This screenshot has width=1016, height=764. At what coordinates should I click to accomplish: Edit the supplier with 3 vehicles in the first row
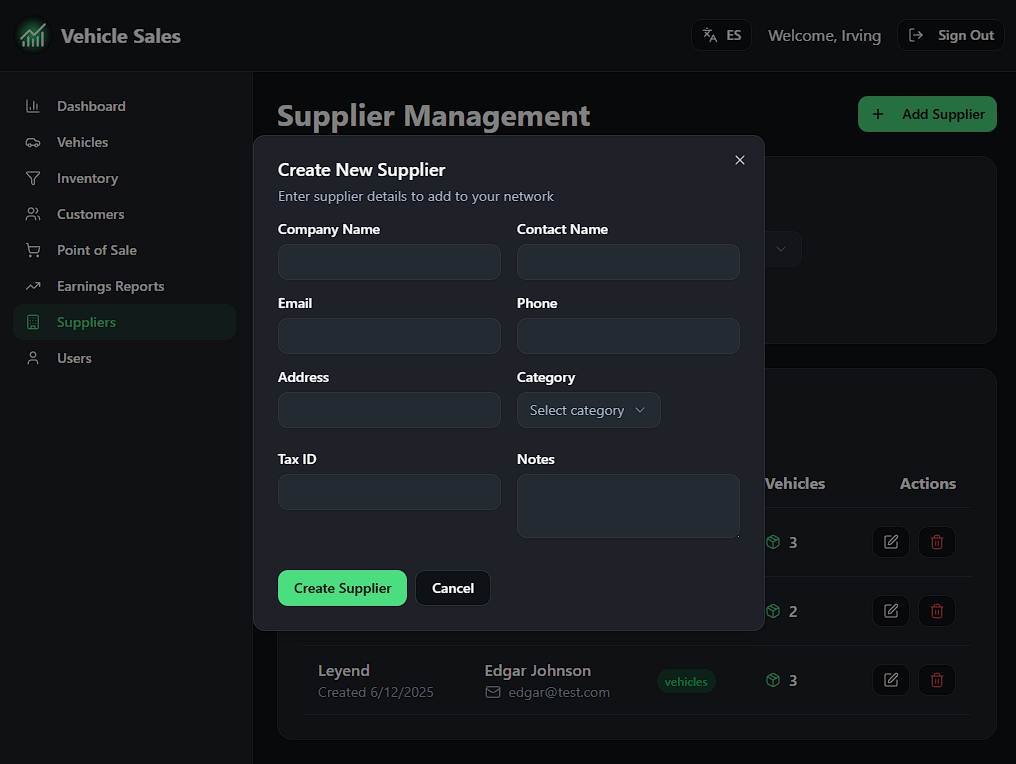[x=891, y=542]
